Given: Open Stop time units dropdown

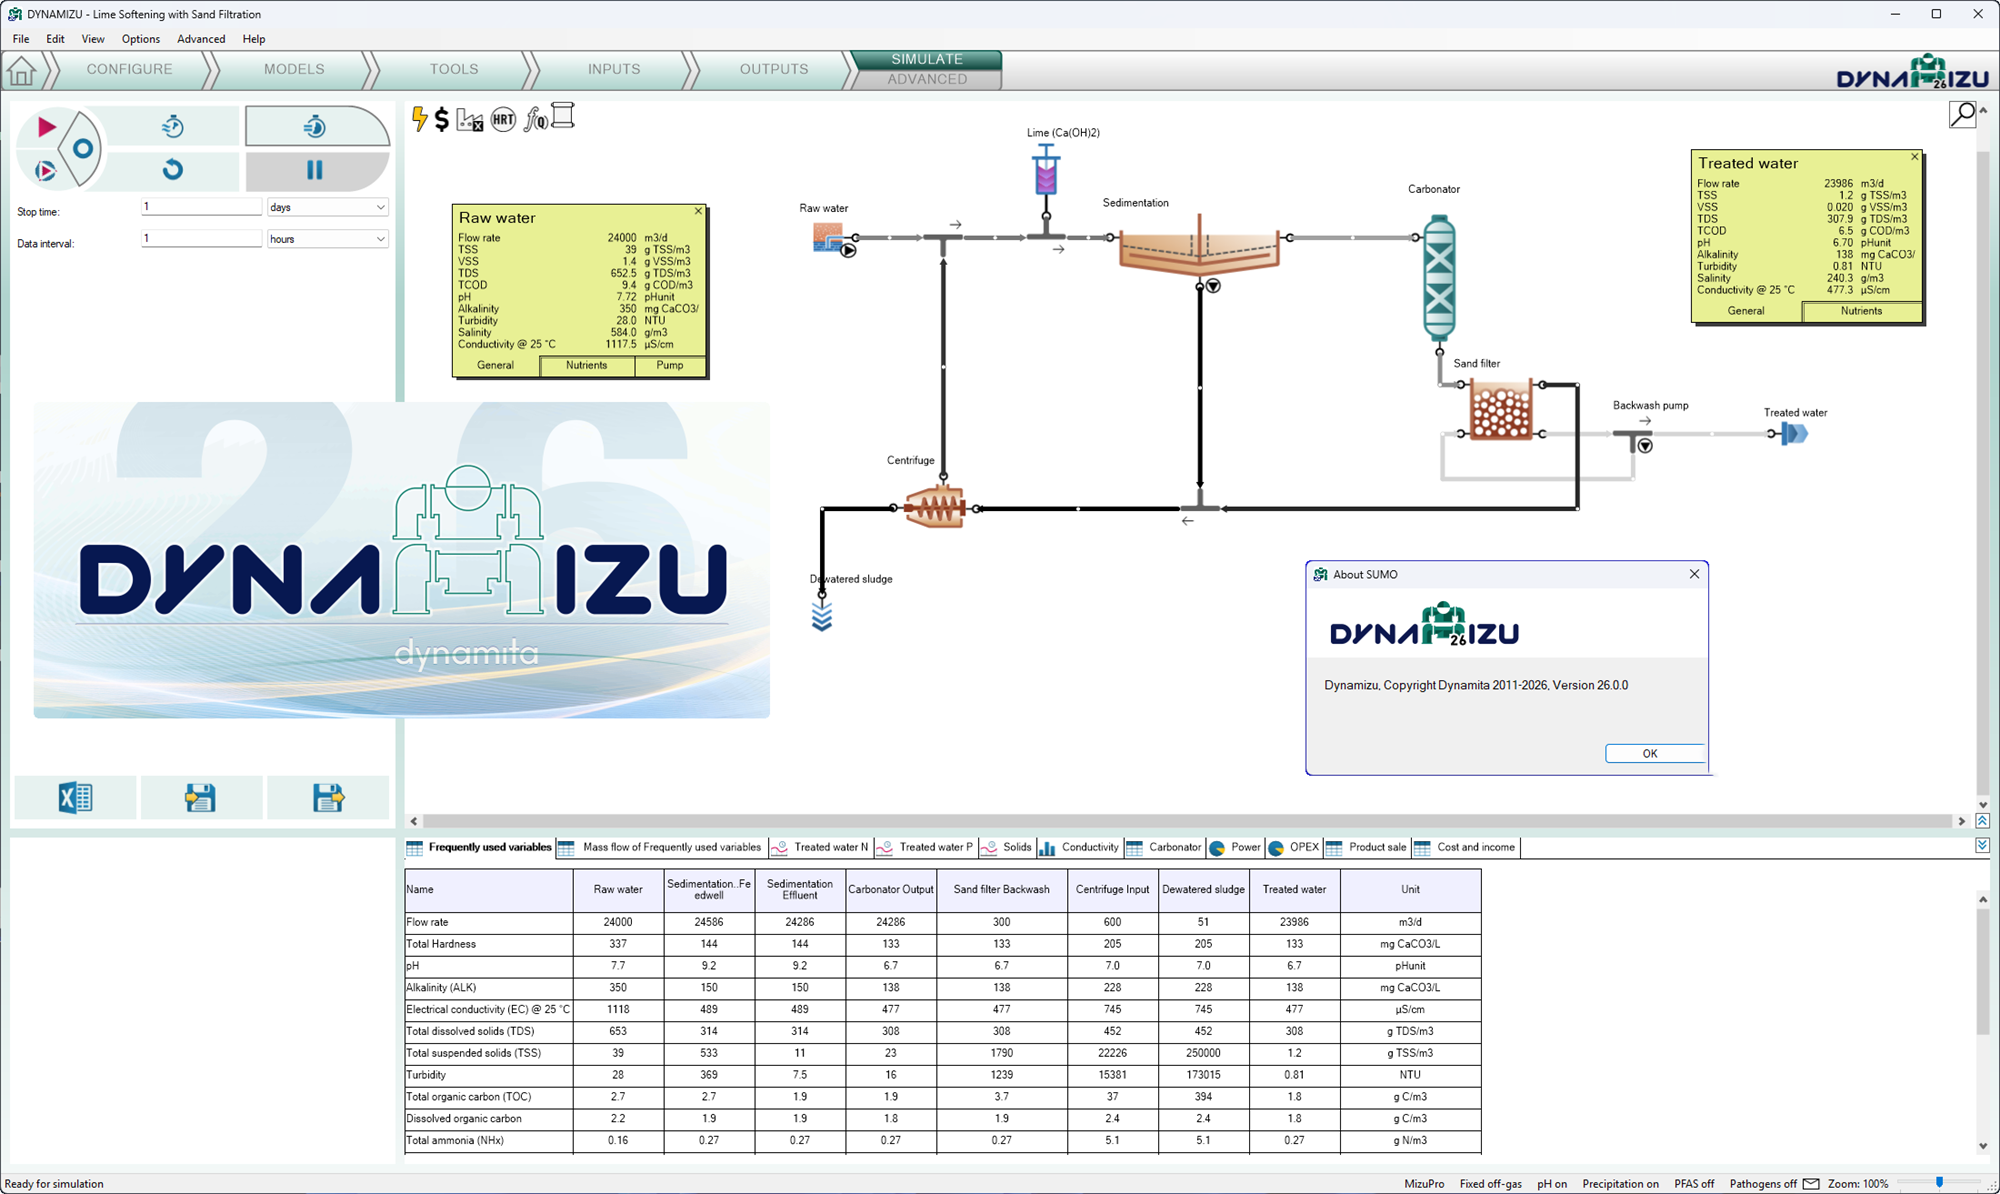Looking at the screenshot, I should (327, 207).
